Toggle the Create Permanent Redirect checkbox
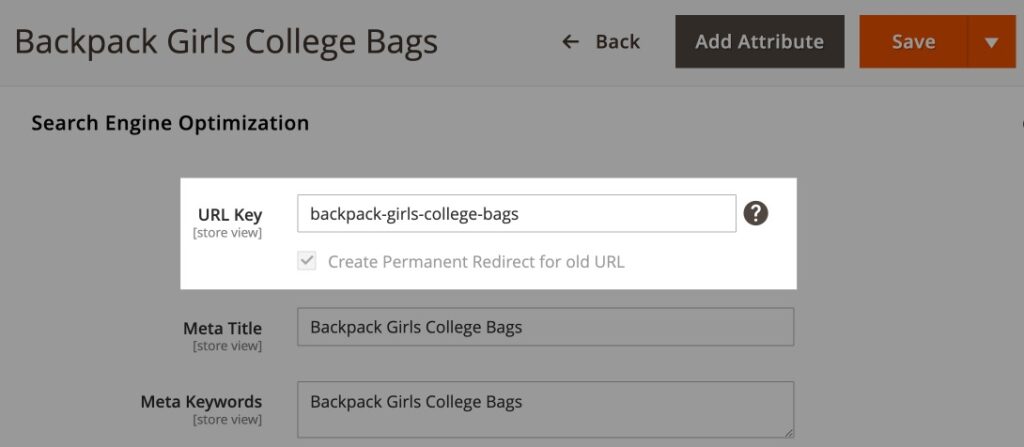 coord(306,261)
